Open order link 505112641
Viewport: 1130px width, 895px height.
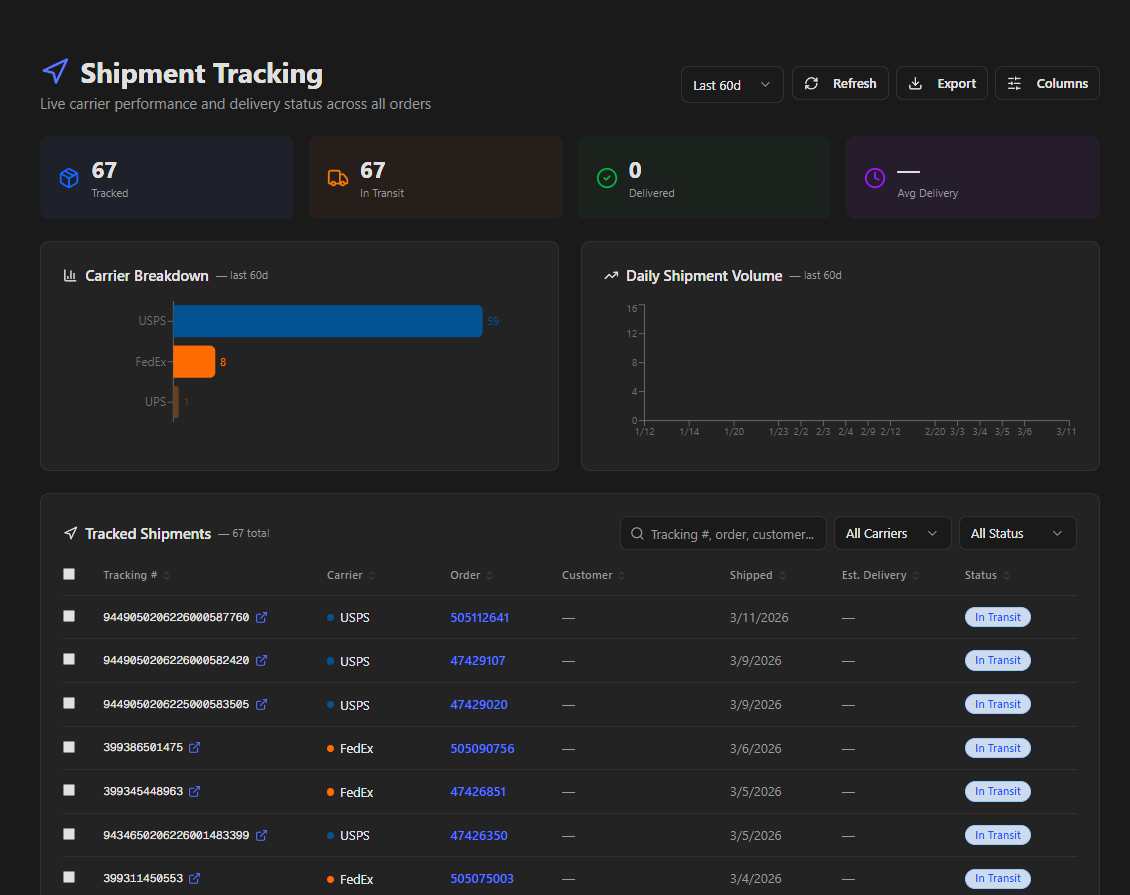(x=479, y=618)
